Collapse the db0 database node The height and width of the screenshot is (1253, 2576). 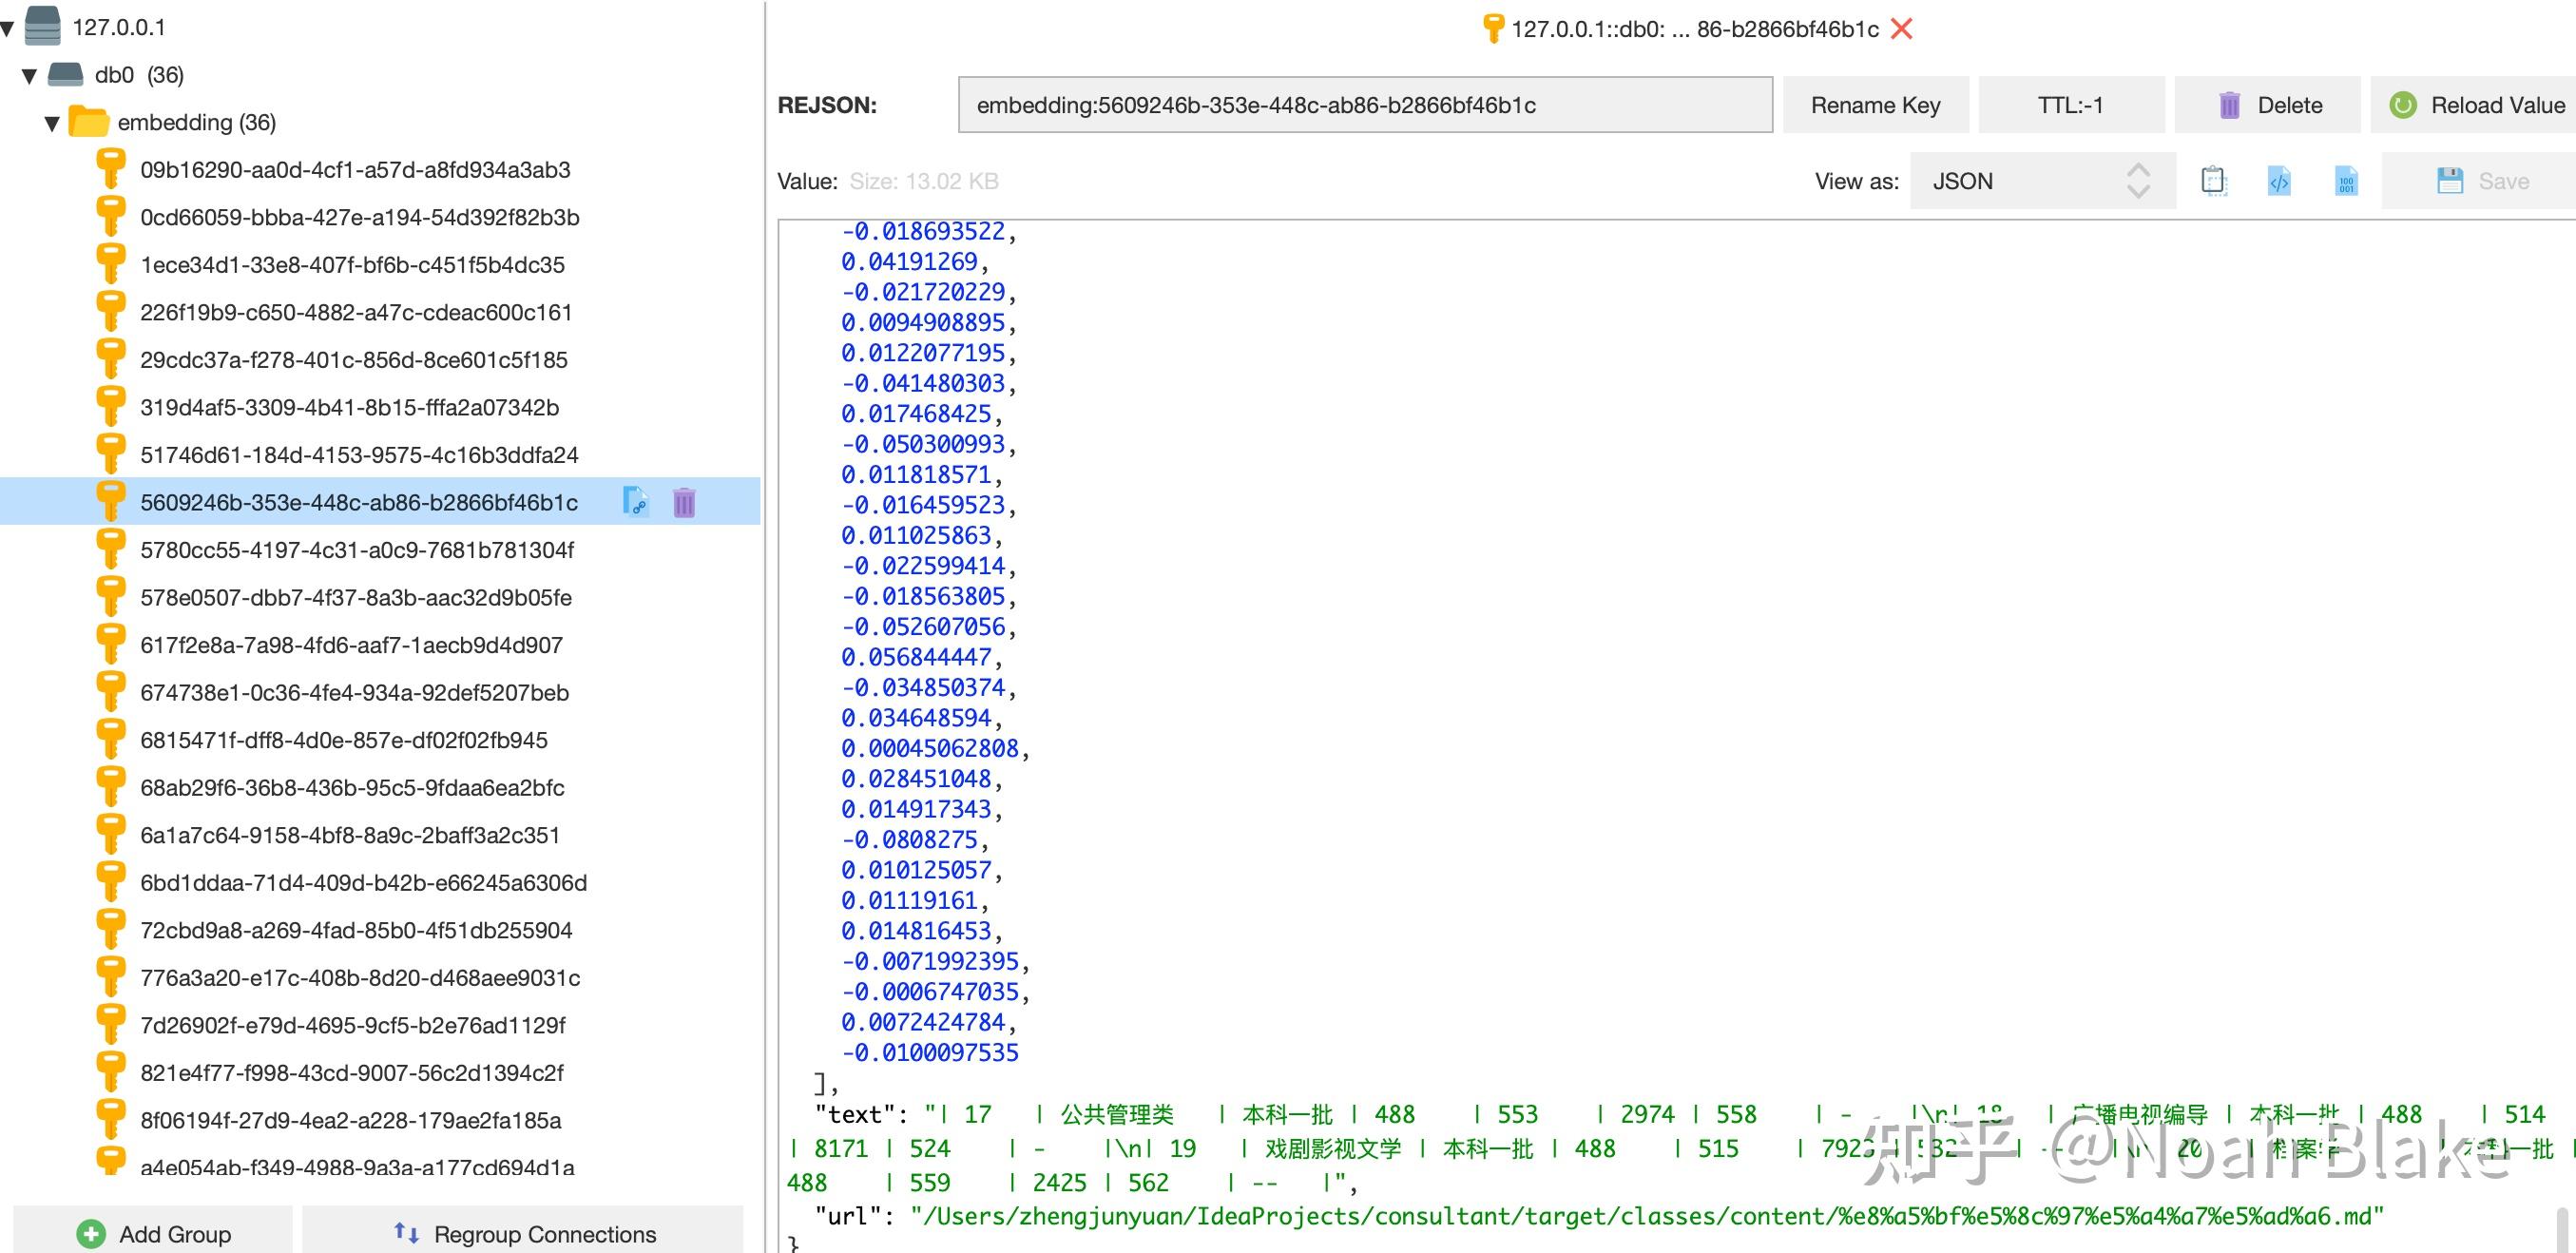29,75
